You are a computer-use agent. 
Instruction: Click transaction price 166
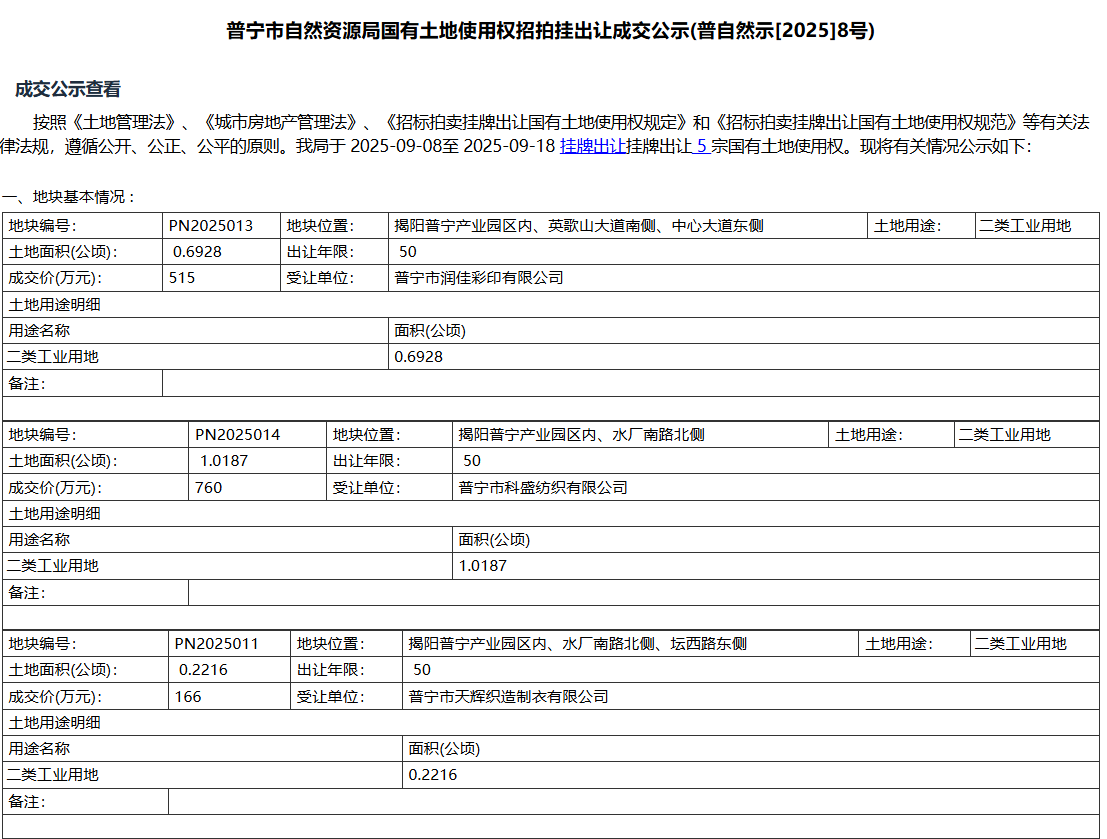188,697
